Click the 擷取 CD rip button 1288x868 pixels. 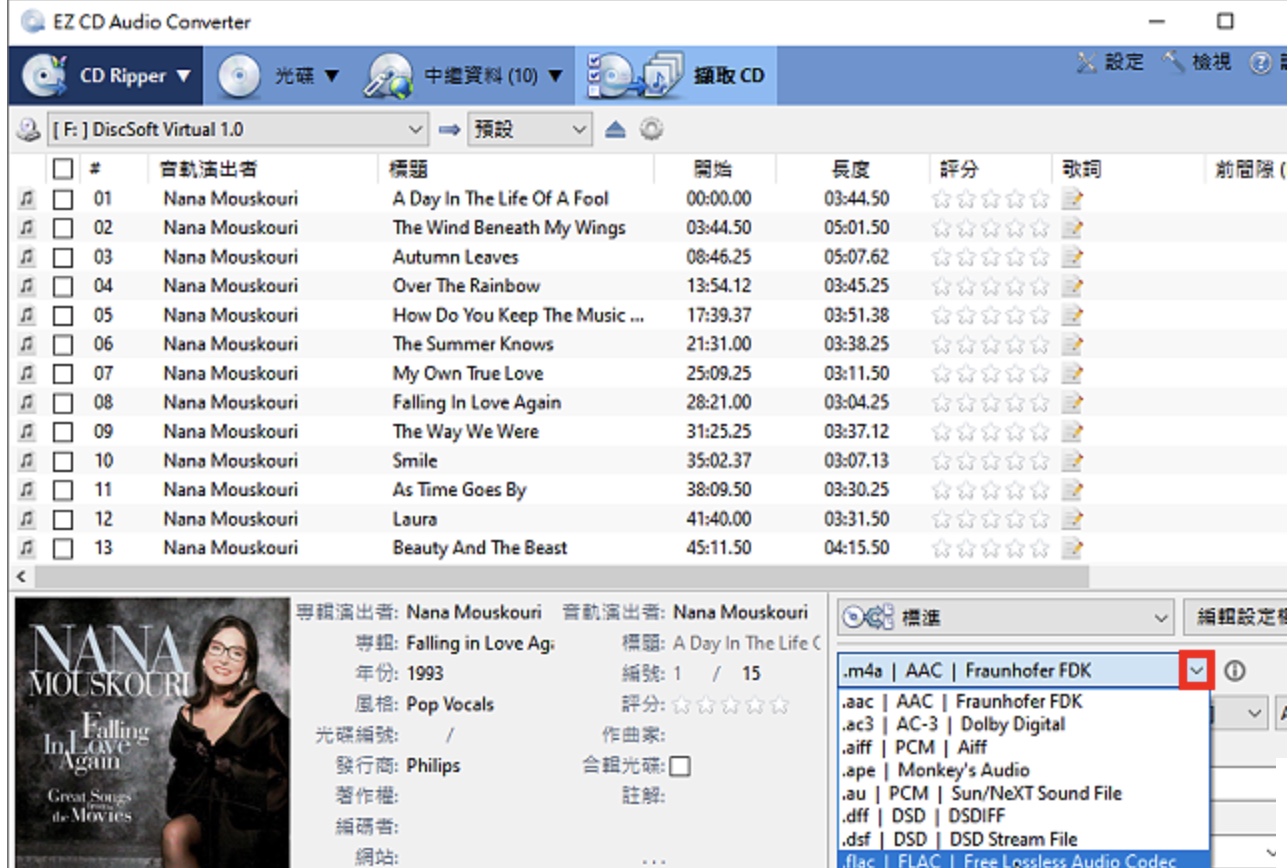(x=676, y=75)
